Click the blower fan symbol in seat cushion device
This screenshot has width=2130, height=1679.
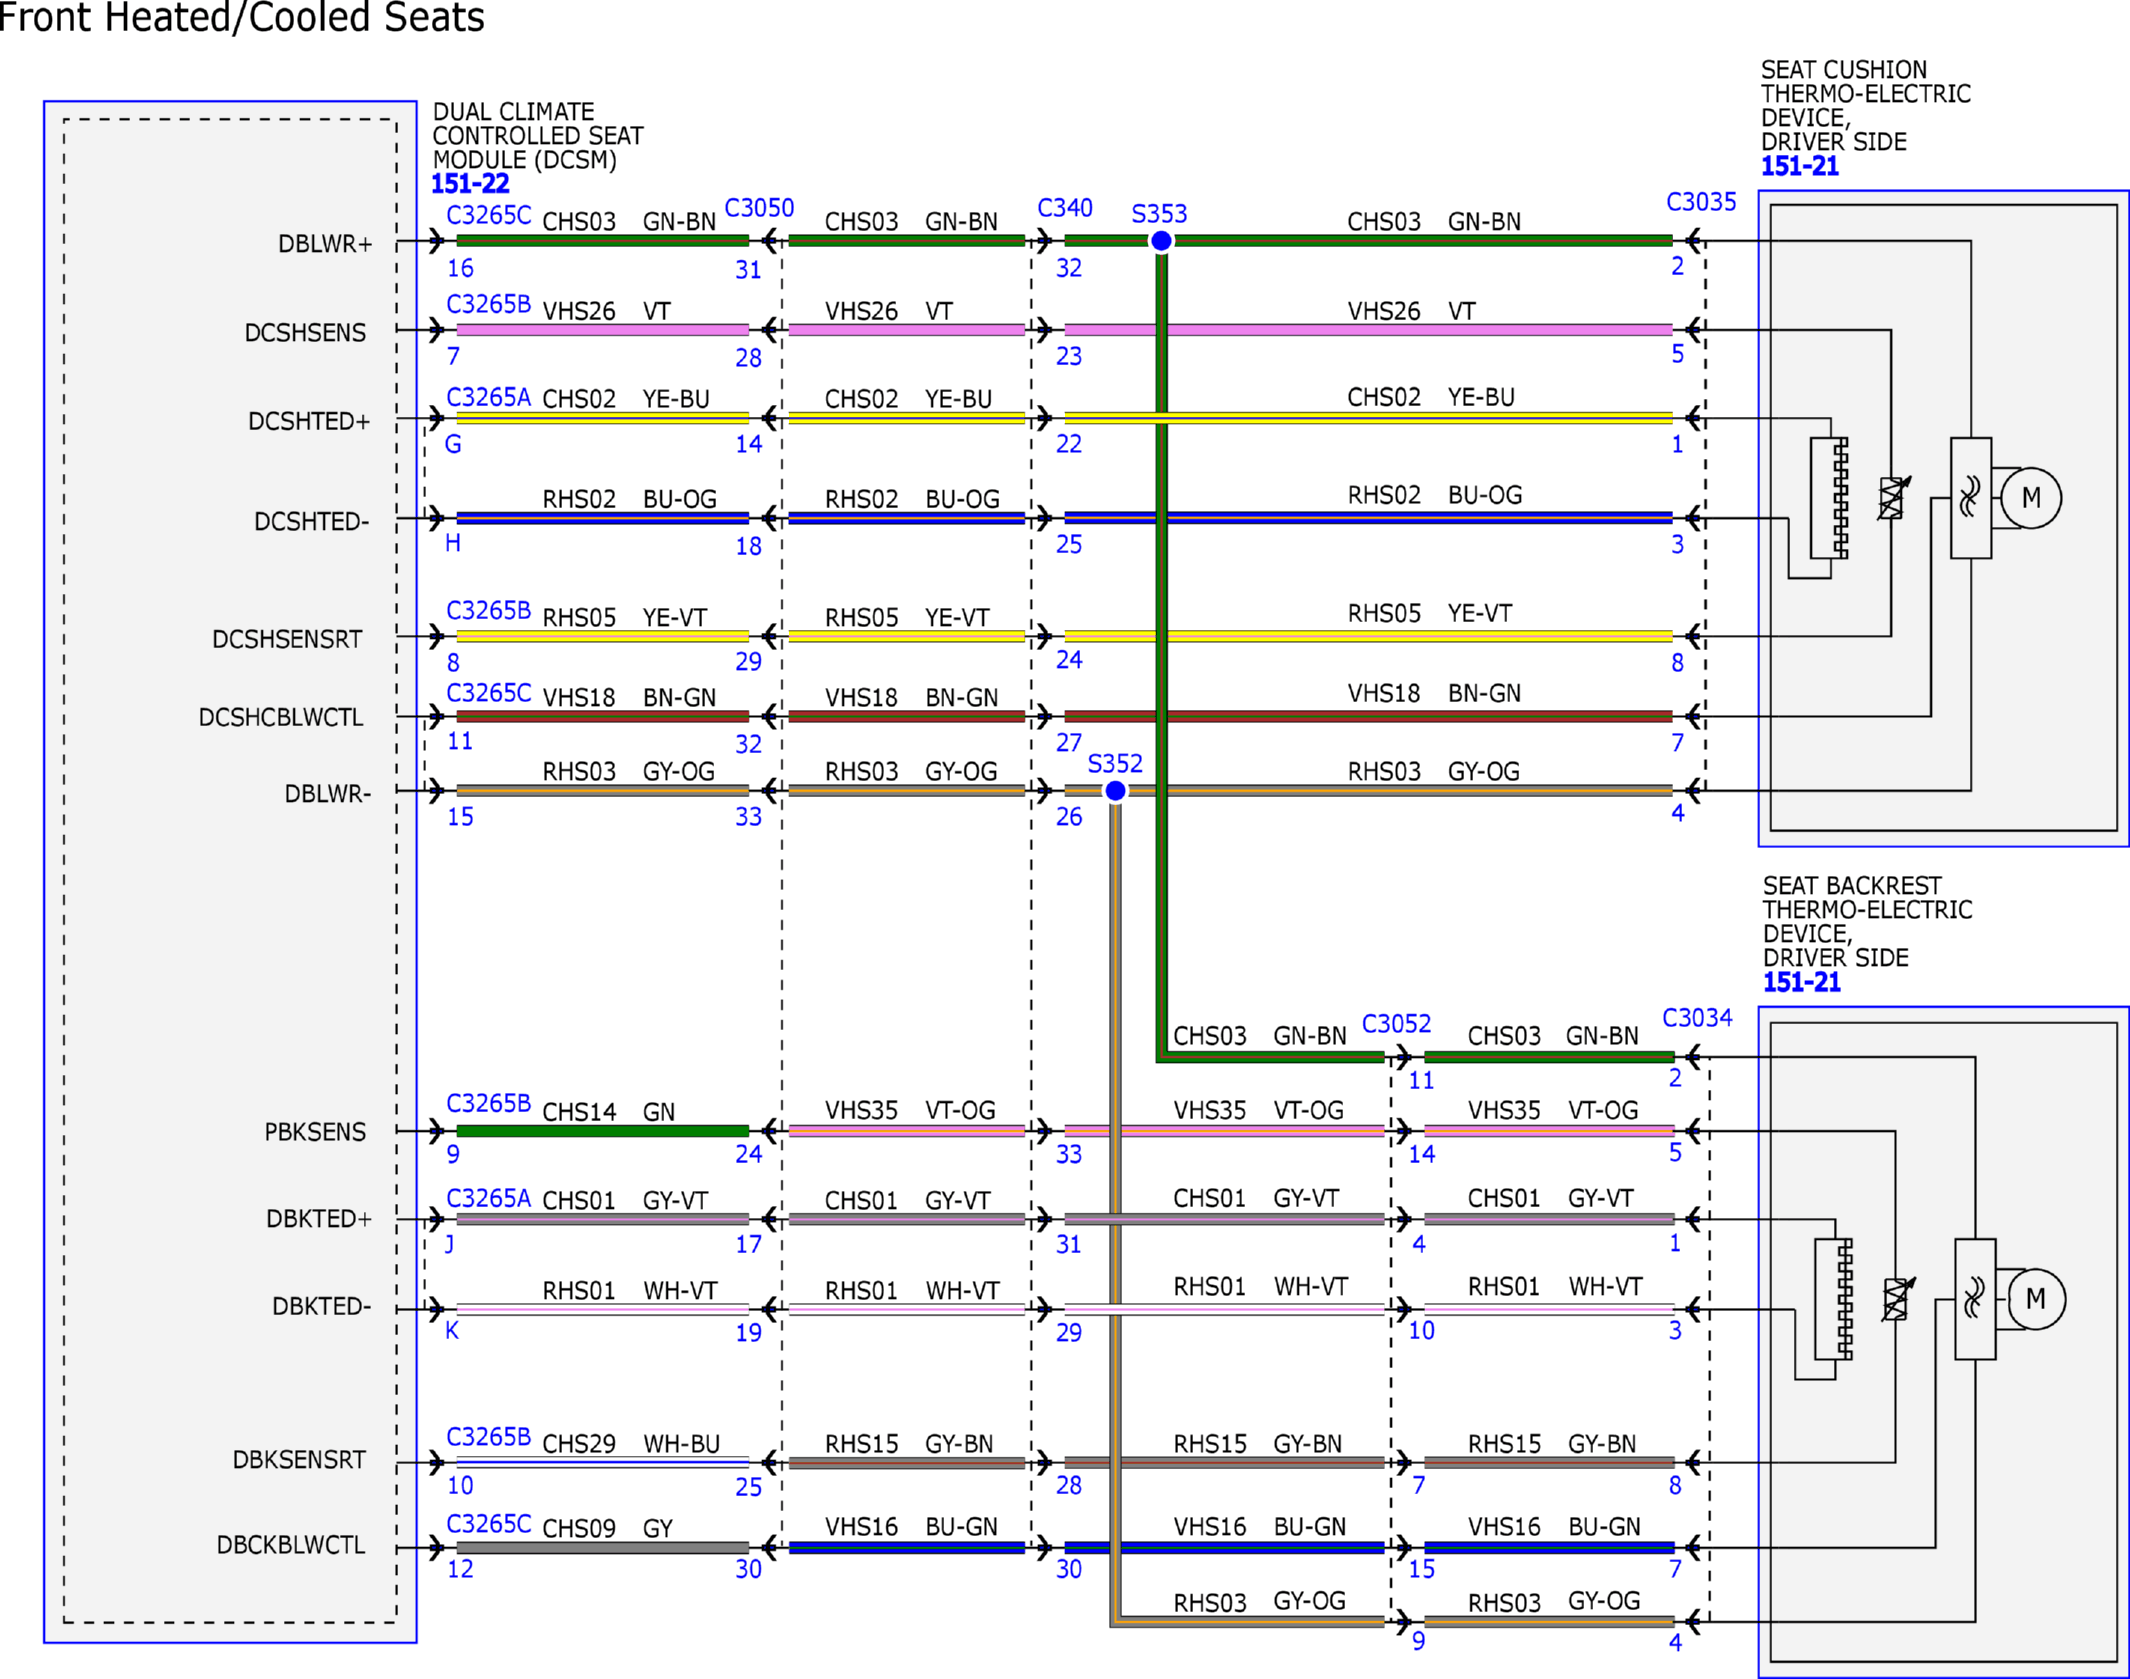pos(1970,498)
